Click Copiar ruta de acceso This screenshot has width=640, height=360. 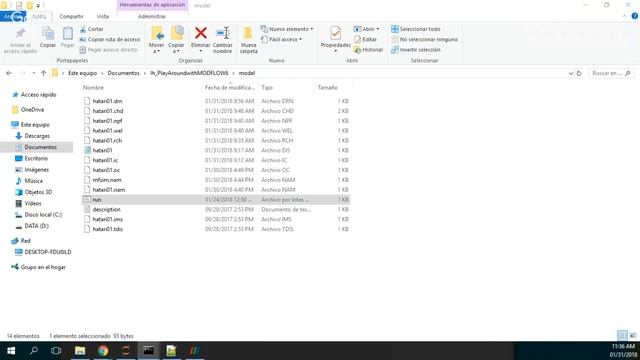click(x=110, y=39)
